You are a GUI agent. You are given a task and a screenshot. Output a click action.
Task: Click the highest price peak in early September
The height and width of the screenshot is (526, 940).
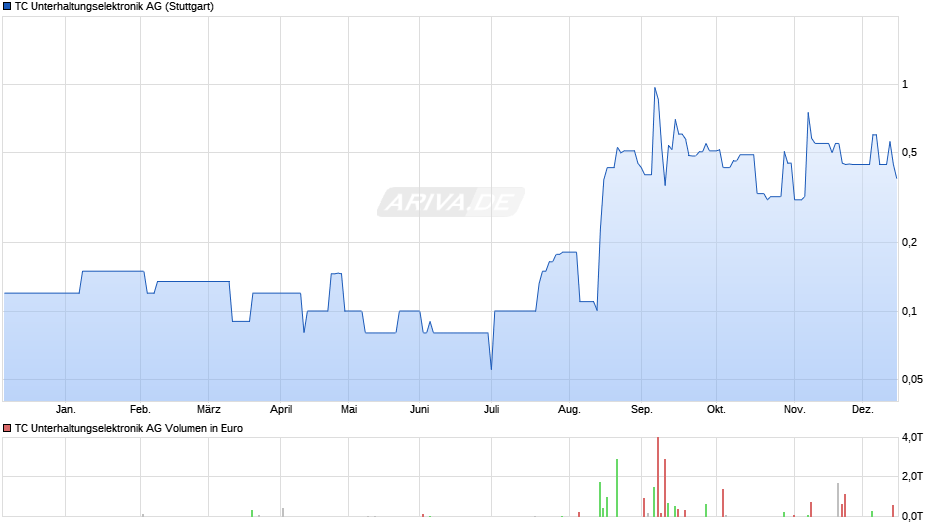point(655,89)
